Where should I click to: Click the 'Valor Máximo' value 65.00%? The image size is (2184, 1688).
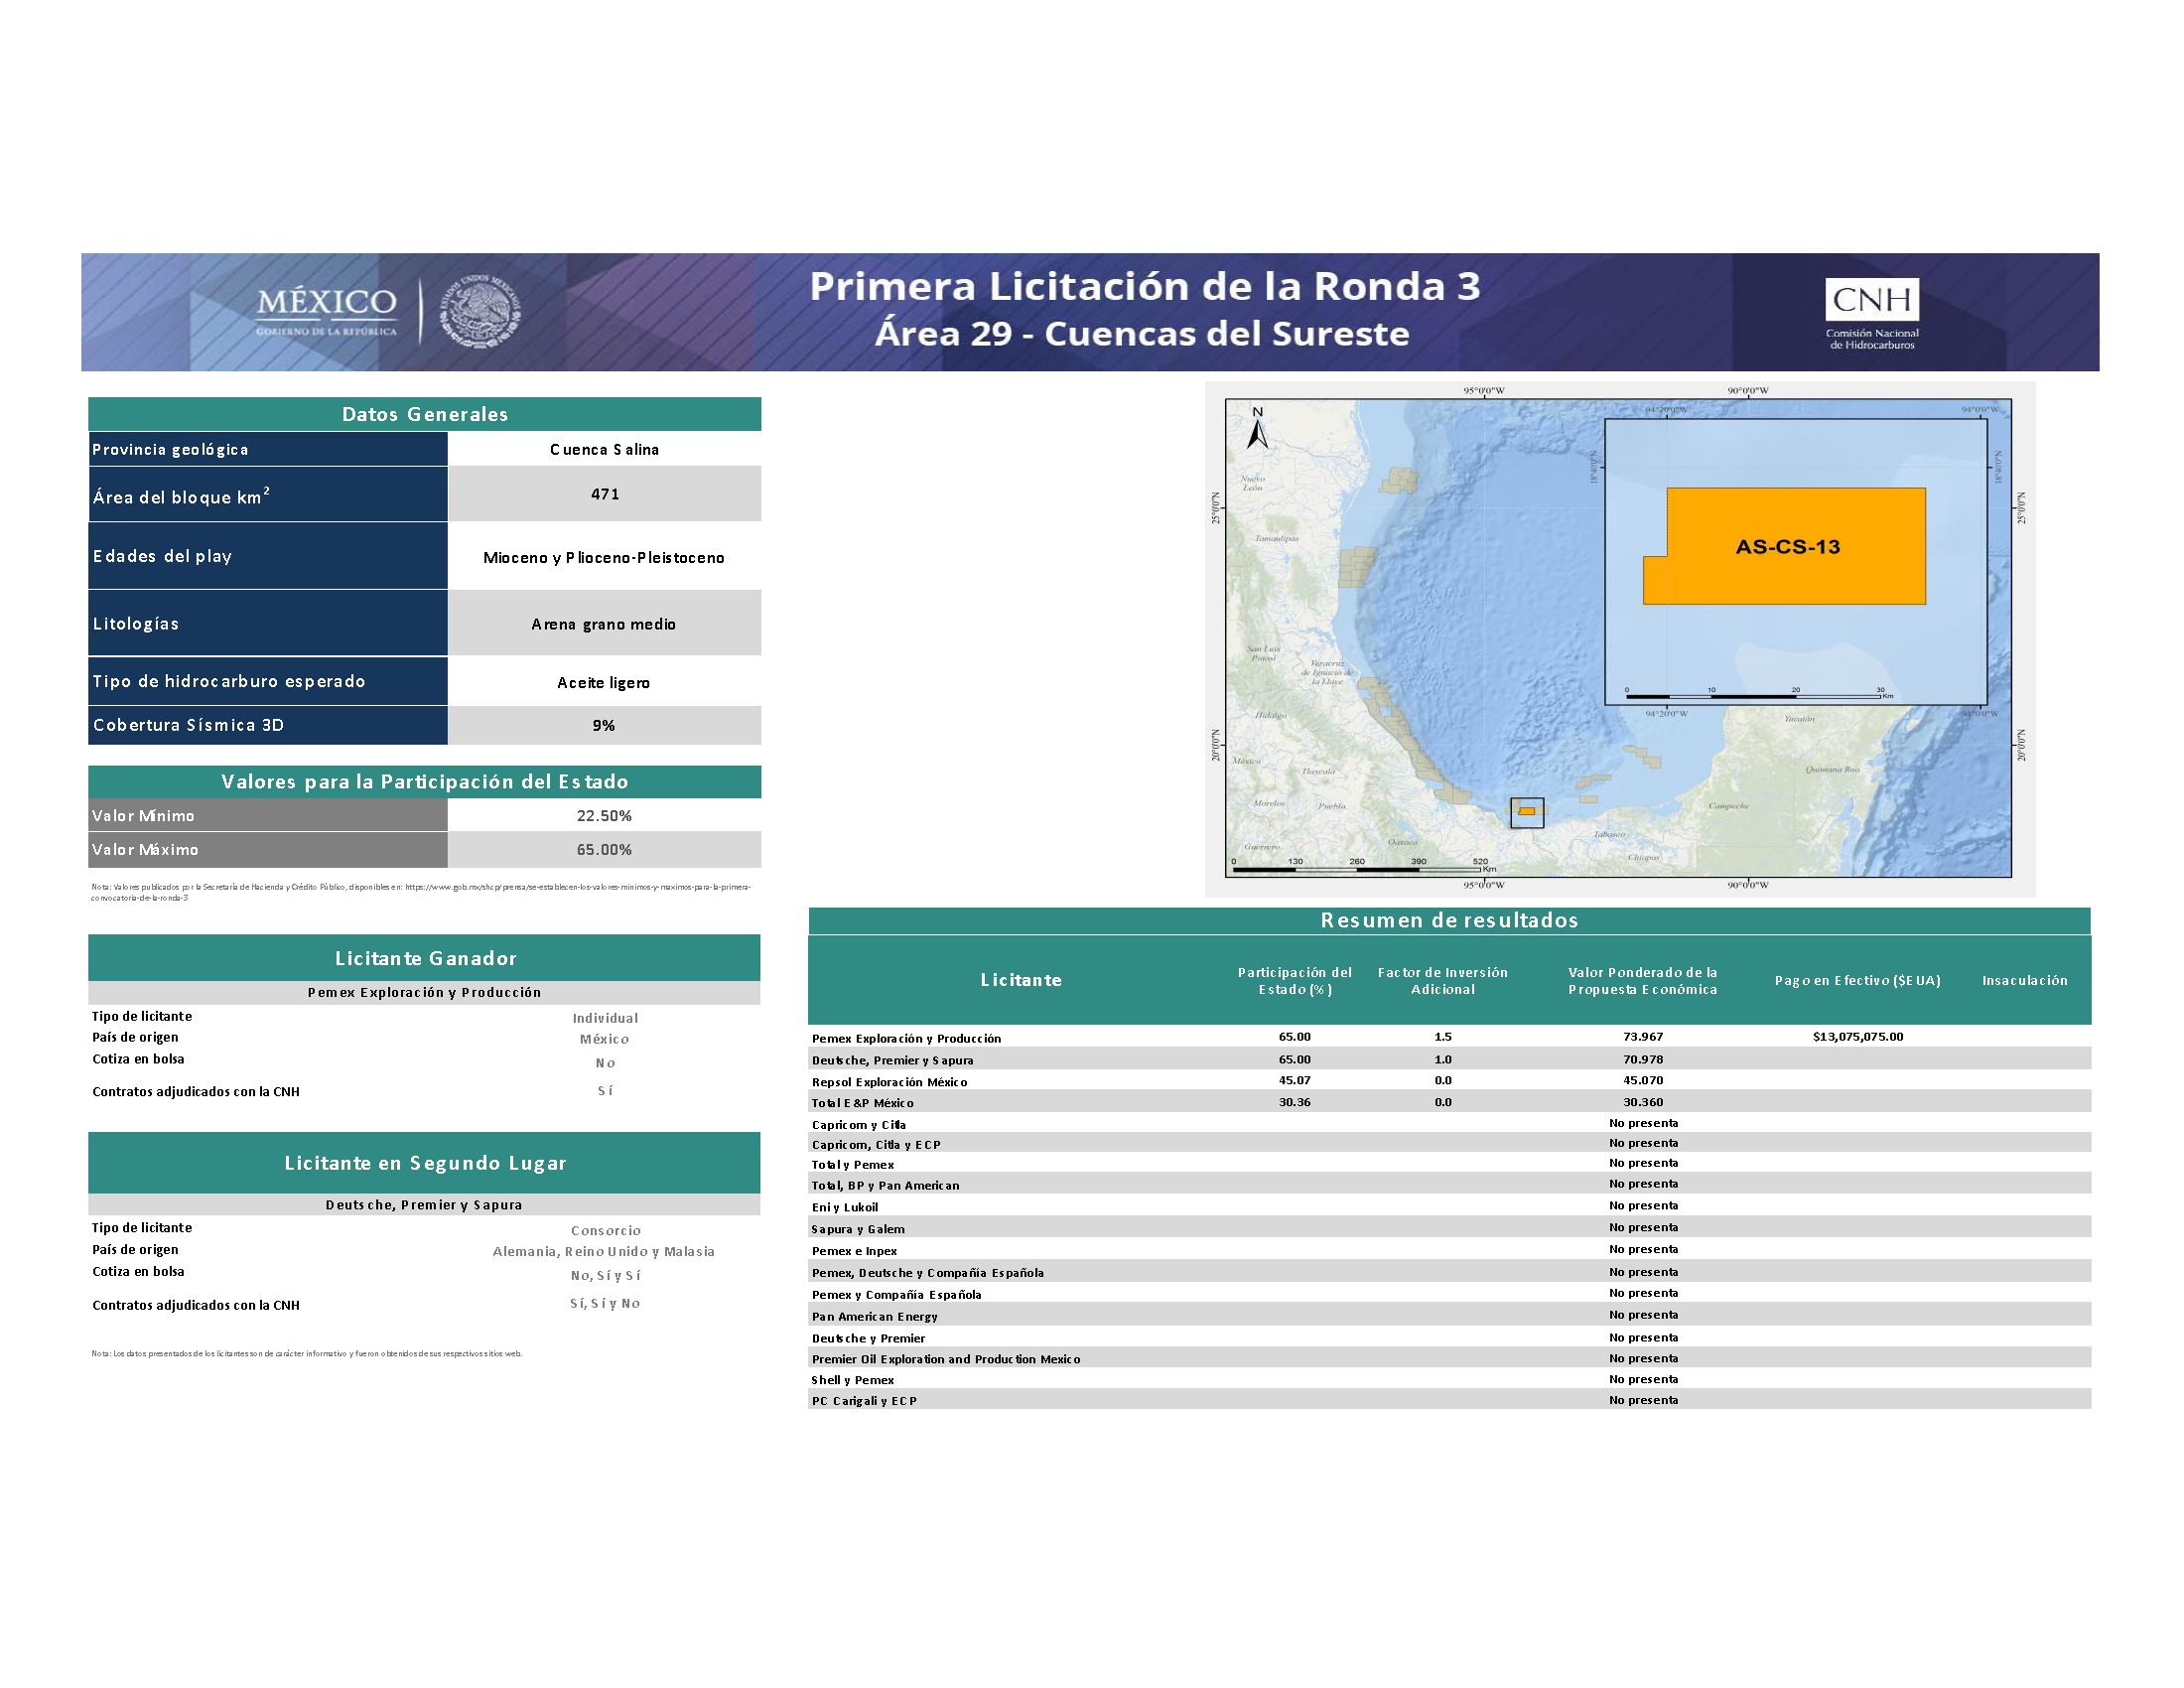pyautogui.click(x=604, y=850)
